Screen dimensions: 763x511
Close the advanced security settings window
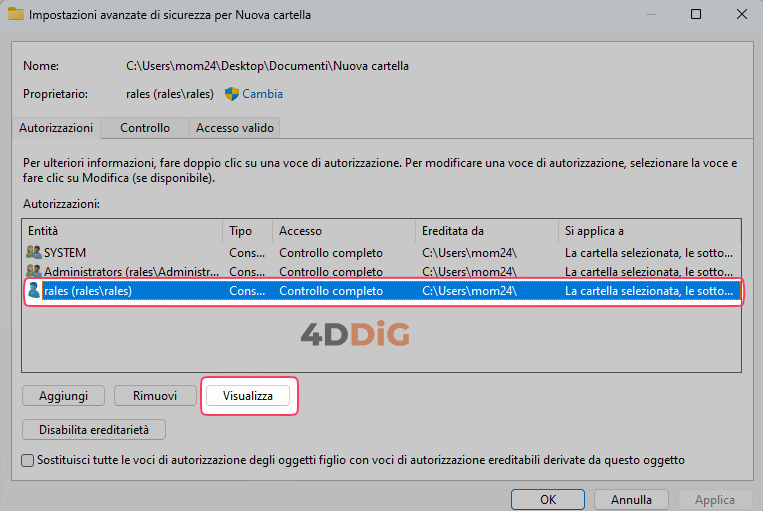742,14
